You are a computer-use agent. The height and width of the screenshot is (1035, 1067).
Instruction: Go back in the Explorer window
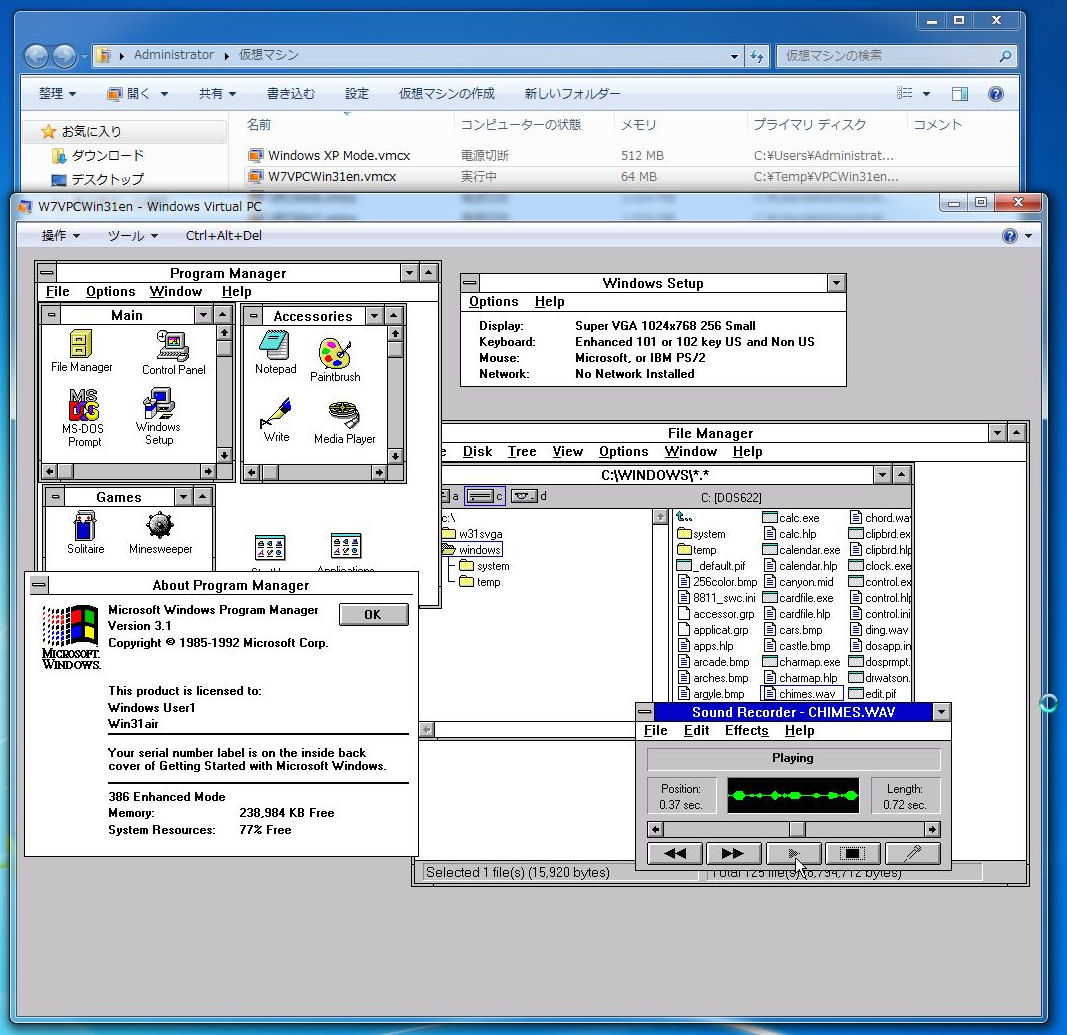(x=37, y=56)
